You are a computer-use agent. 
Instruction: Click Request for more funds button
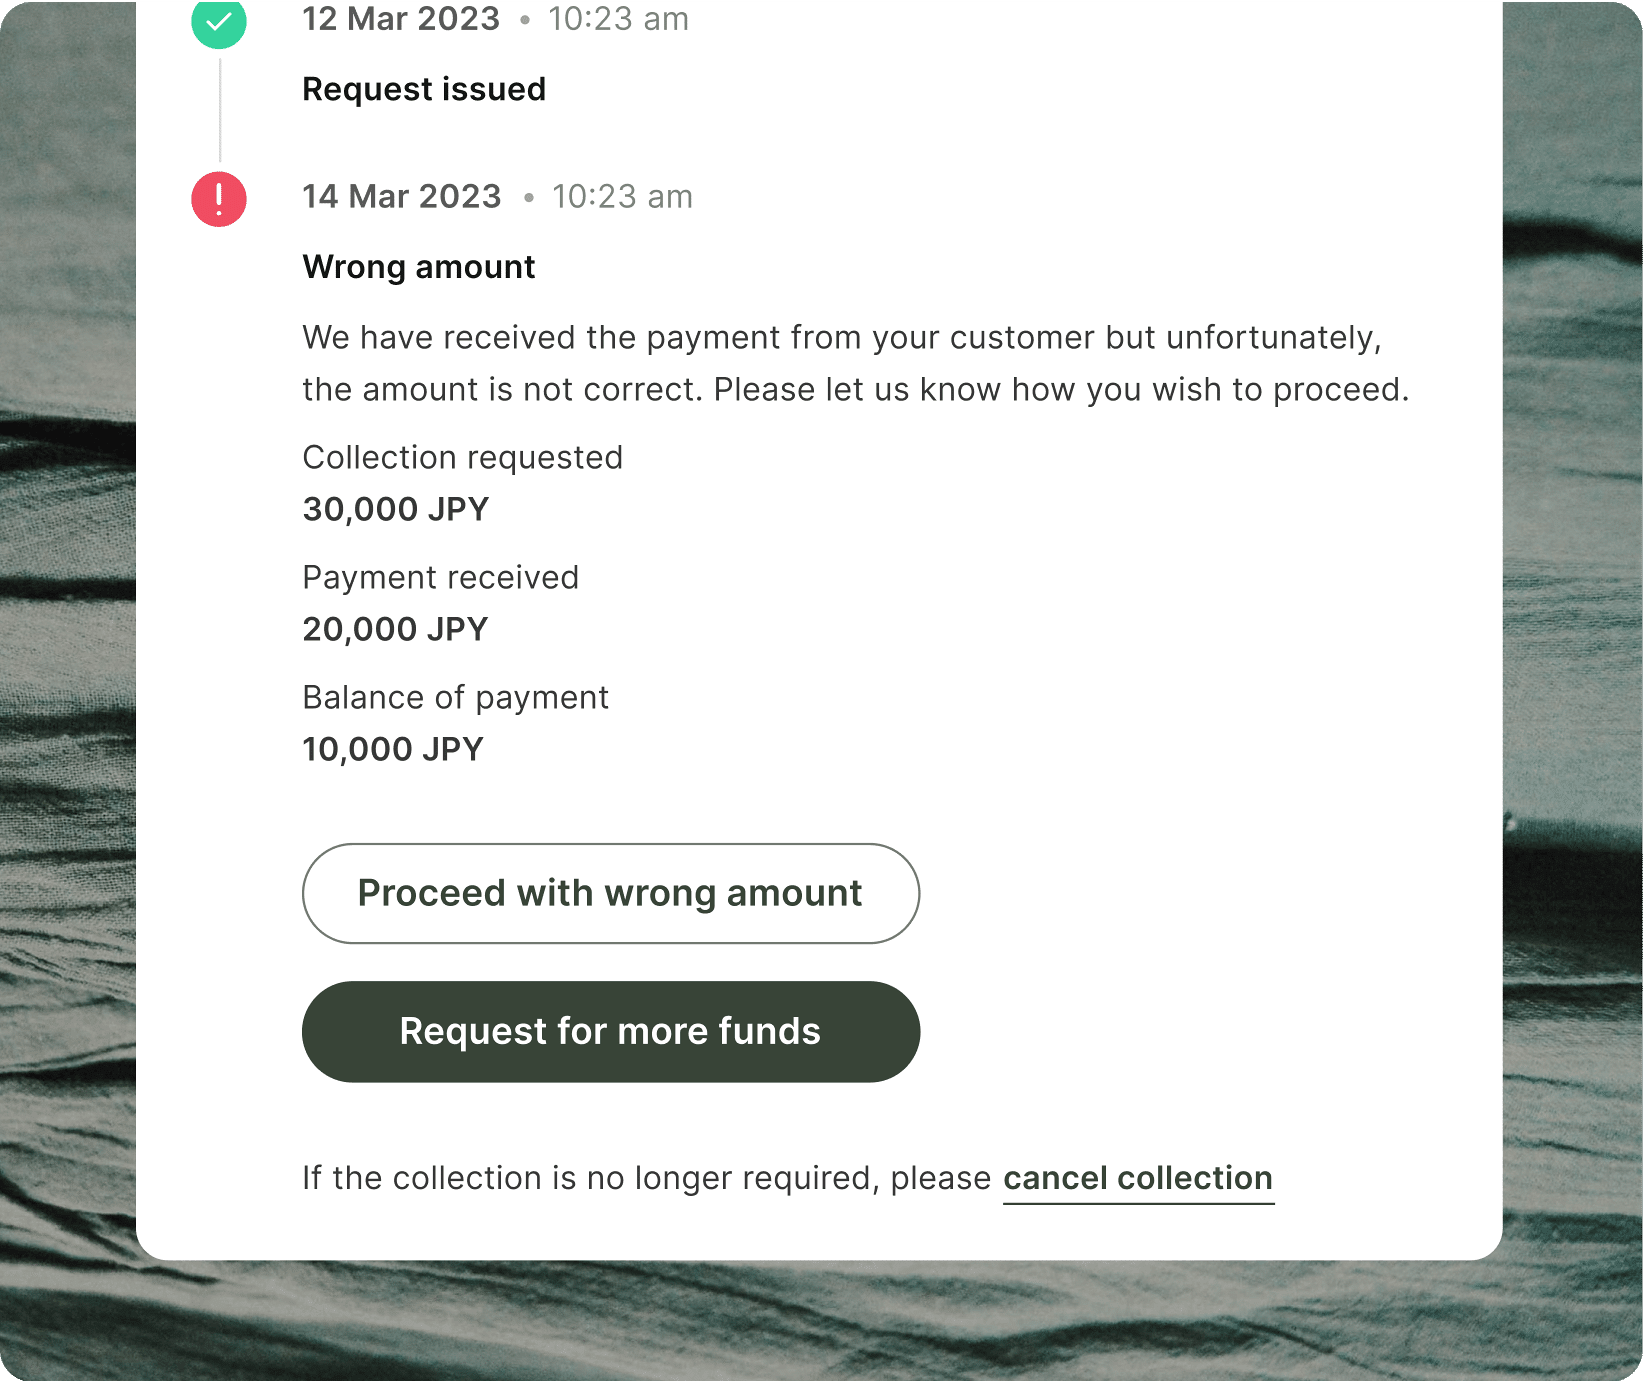tap(611, 1031)
